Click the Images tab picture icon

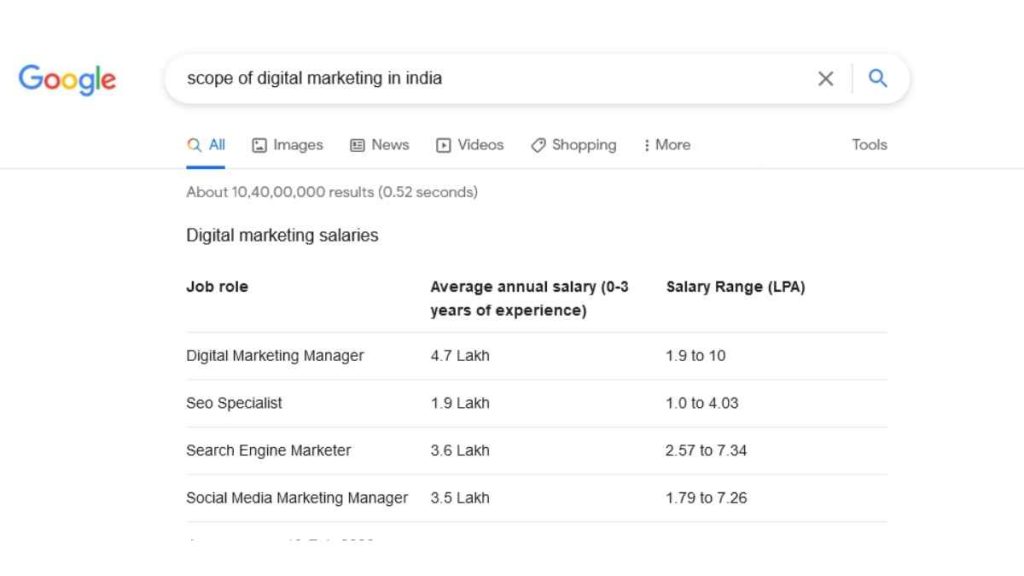[x=259, y=146]
